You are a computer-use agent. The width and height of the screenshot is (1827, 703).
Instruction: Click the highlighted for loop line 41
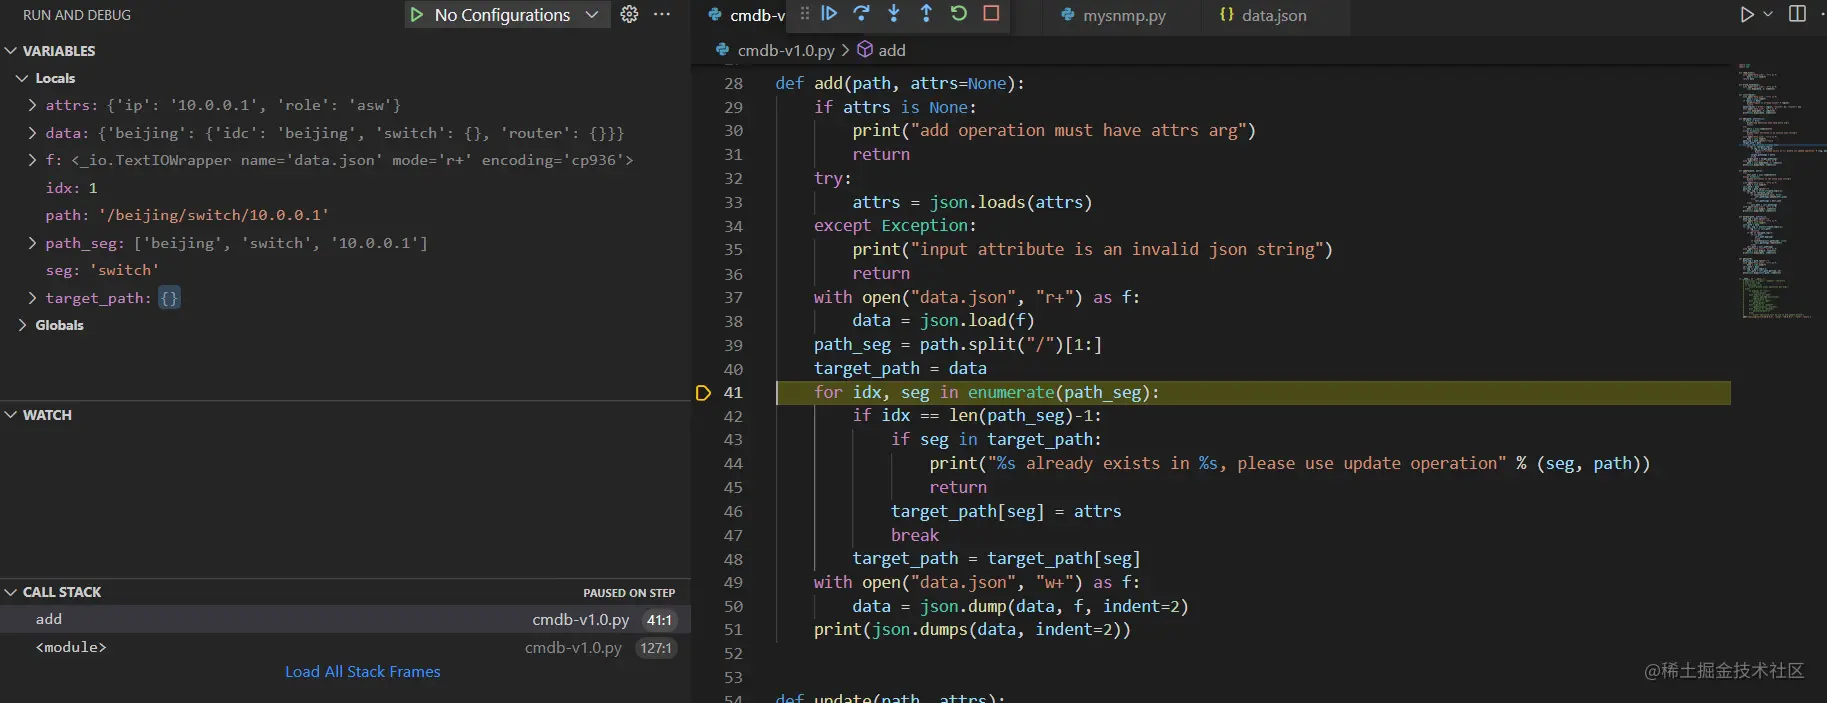[x=1253, y=392]
